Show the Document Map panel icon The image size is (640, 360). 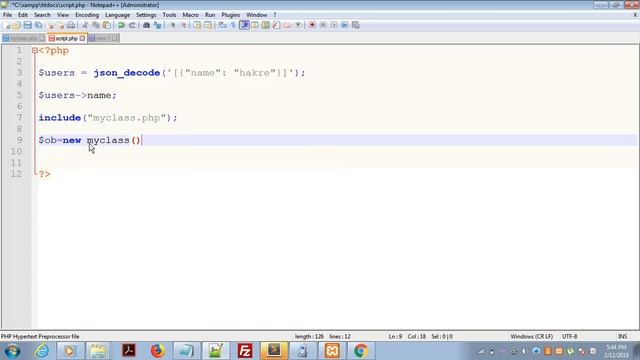click(265, 25)
